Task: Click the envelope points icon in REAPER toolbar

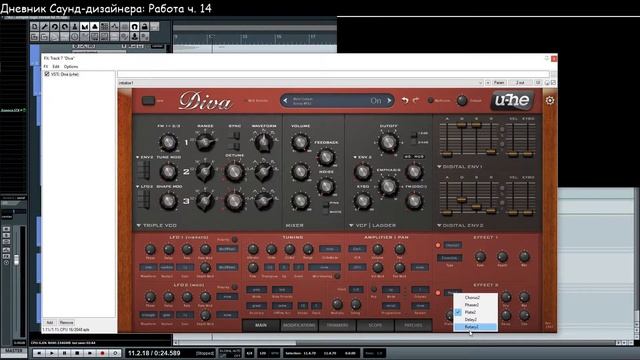Action: pos(115,27)
